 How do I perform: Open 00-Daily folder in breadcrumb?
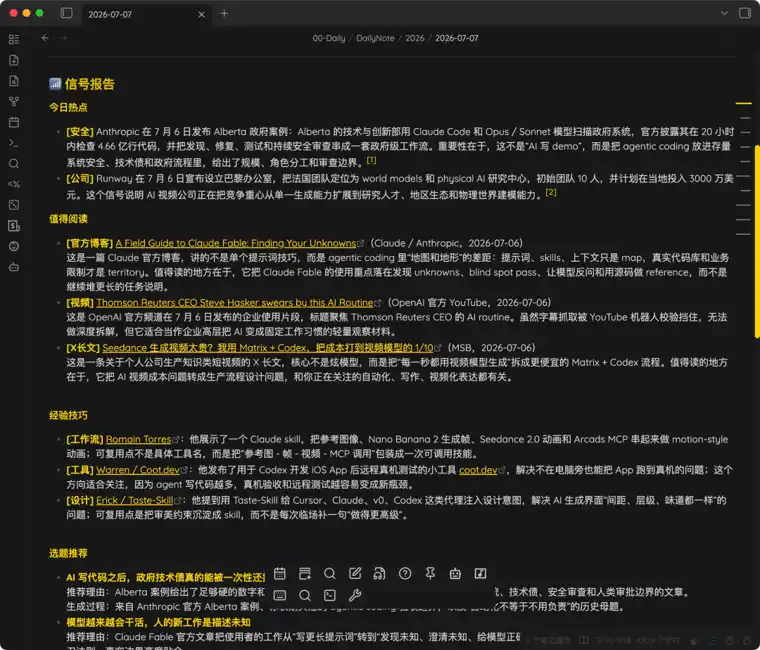(329, 38)
